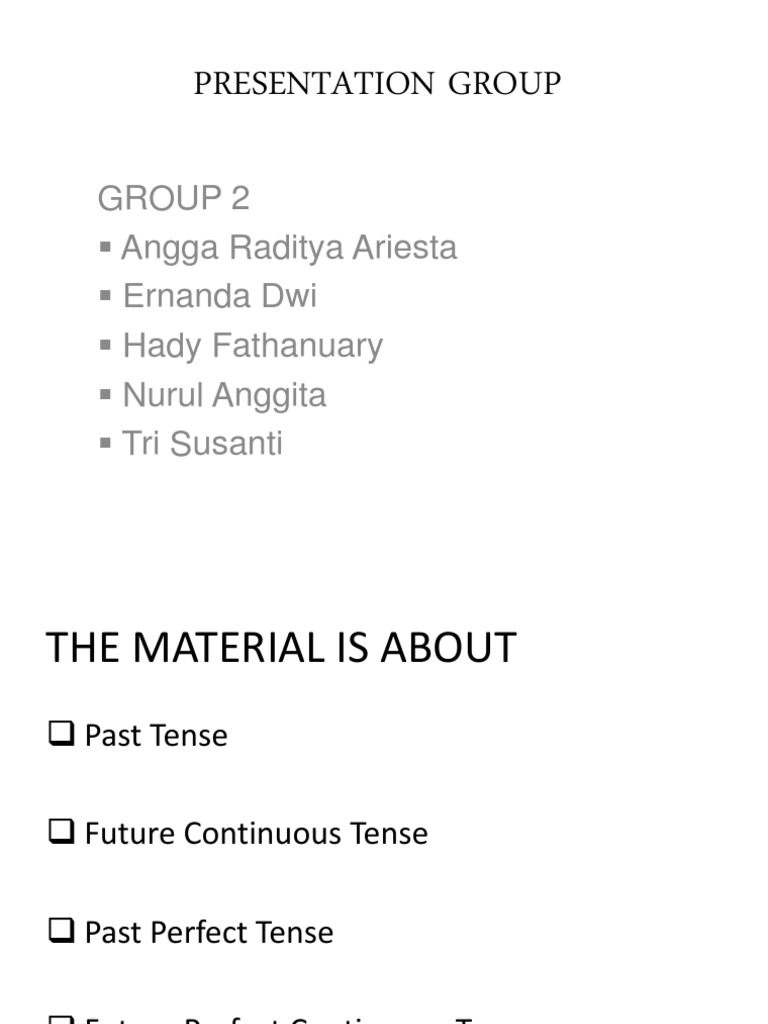Check the Past Tense checkbox
Screen dimensions: 768x1024
(61, 735)
